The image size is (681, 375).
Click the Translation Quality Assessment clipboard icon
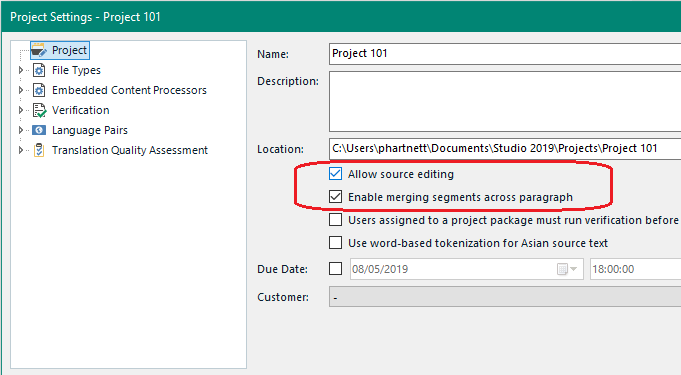click(x=39, y=150)
